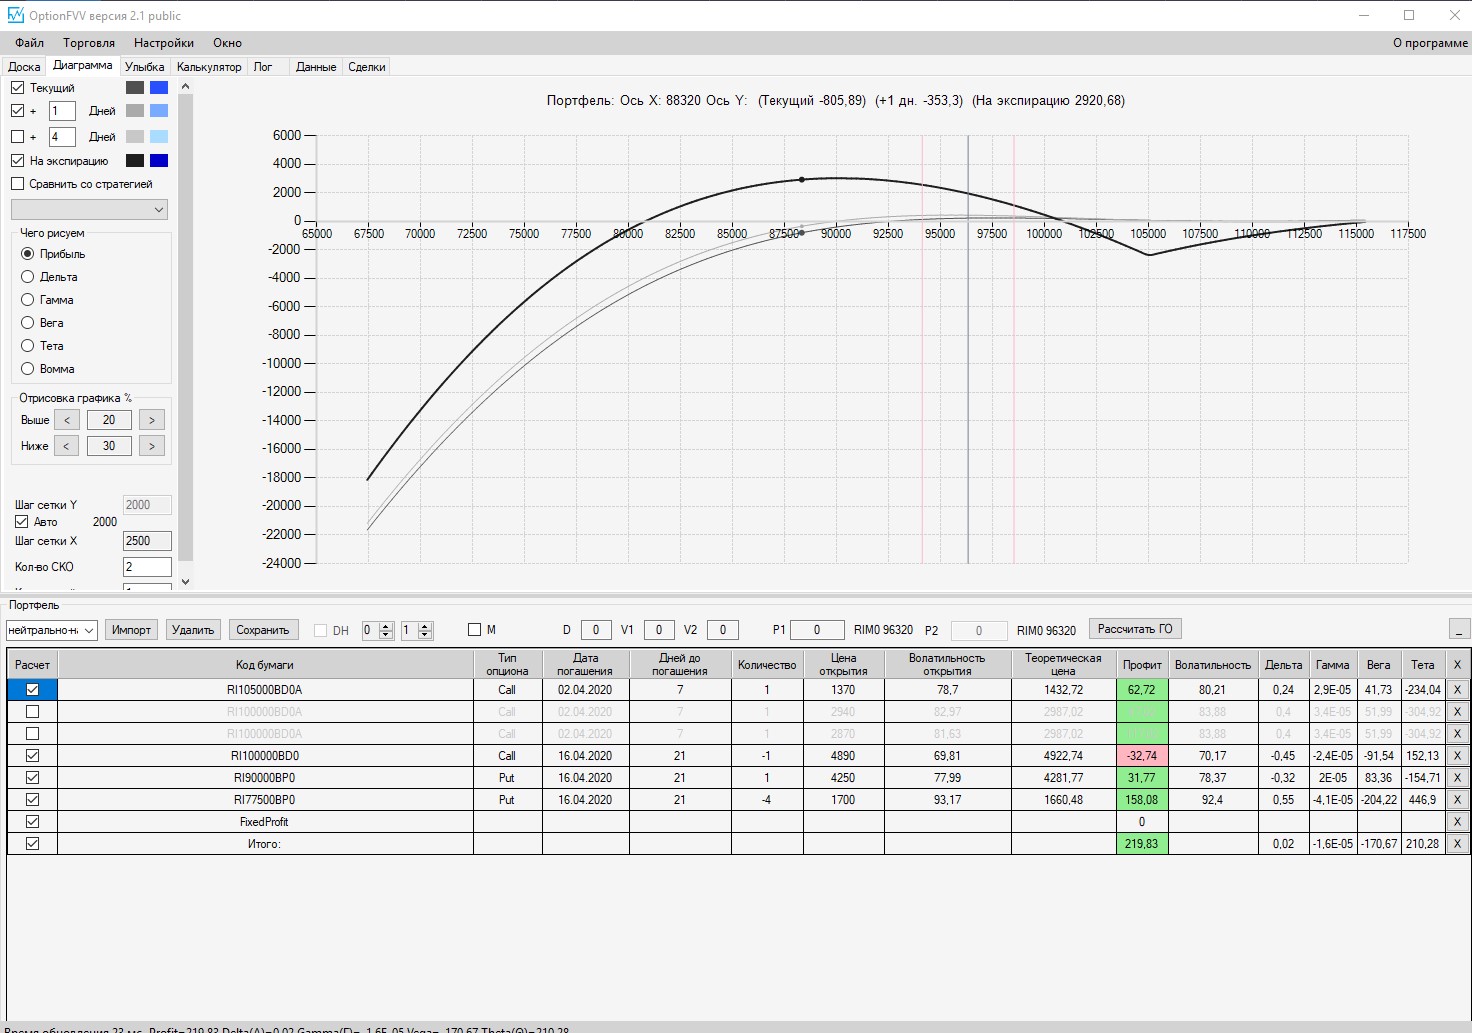Delete the RI105000BD0A row with its X button

click(1457, 690)
